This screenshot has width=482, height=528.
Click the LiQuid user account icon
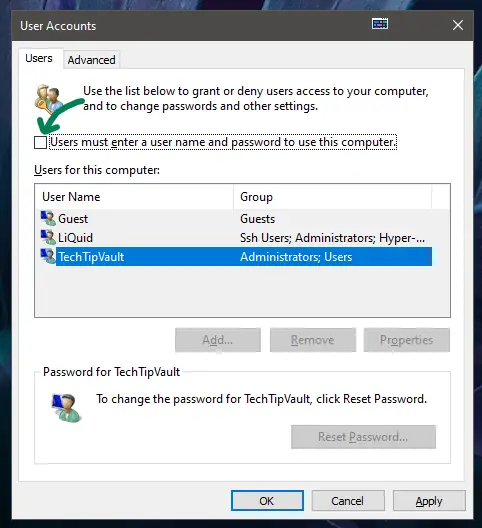click(x=48, y=237)
